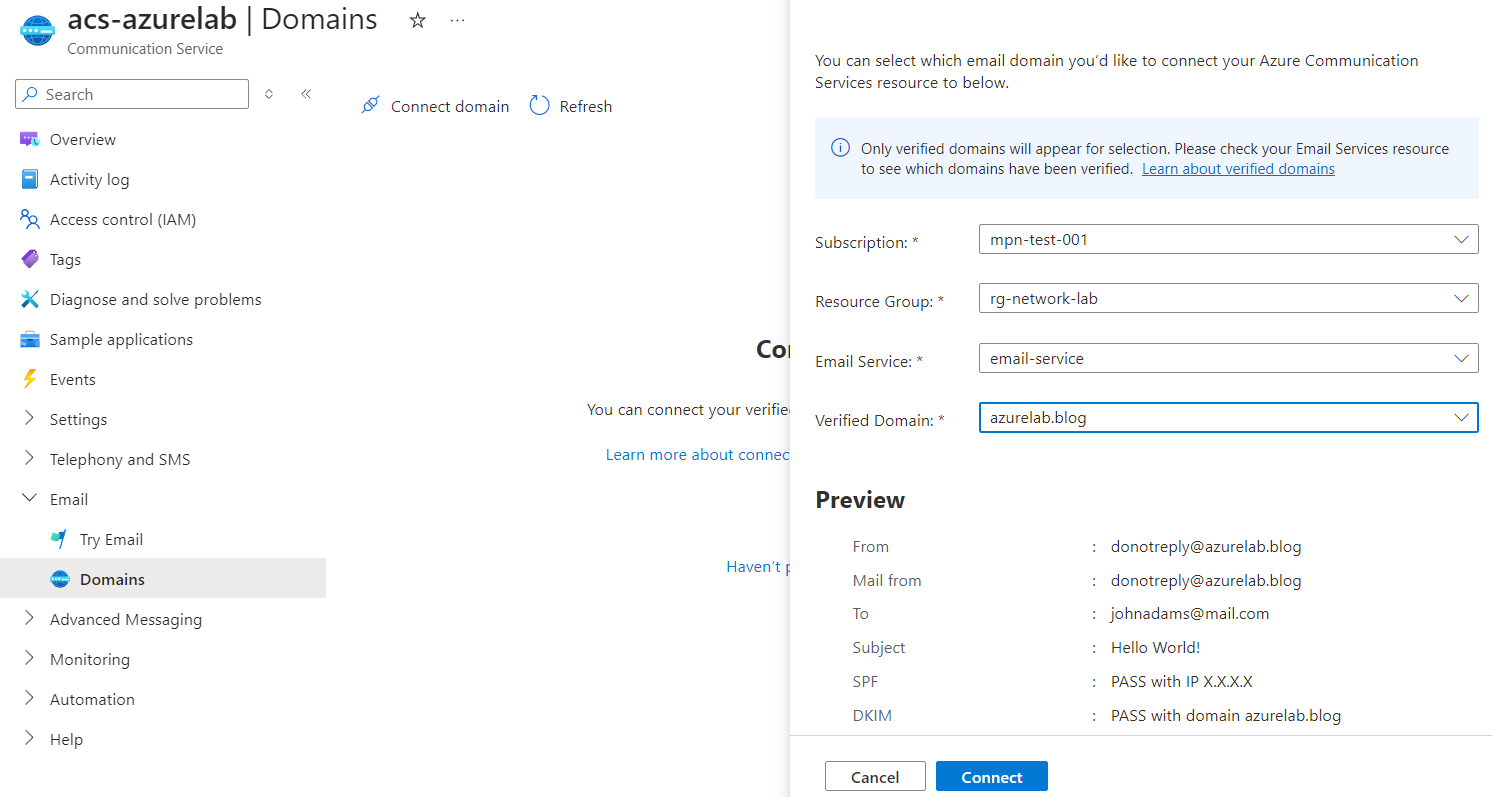This screenshot has height=797, width=1492.
Task: Click the Sample applications briefcase icon
Action: point(29,339)
